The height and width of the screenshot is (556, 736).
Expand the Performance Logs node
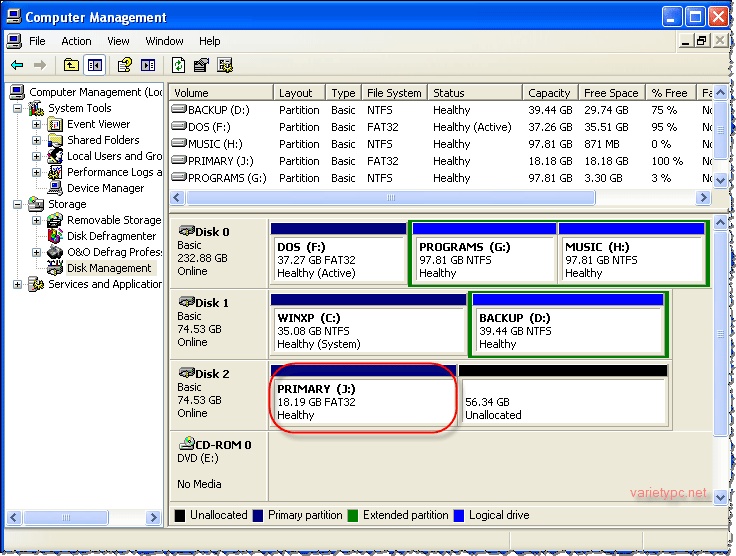(x=36, y=172)
